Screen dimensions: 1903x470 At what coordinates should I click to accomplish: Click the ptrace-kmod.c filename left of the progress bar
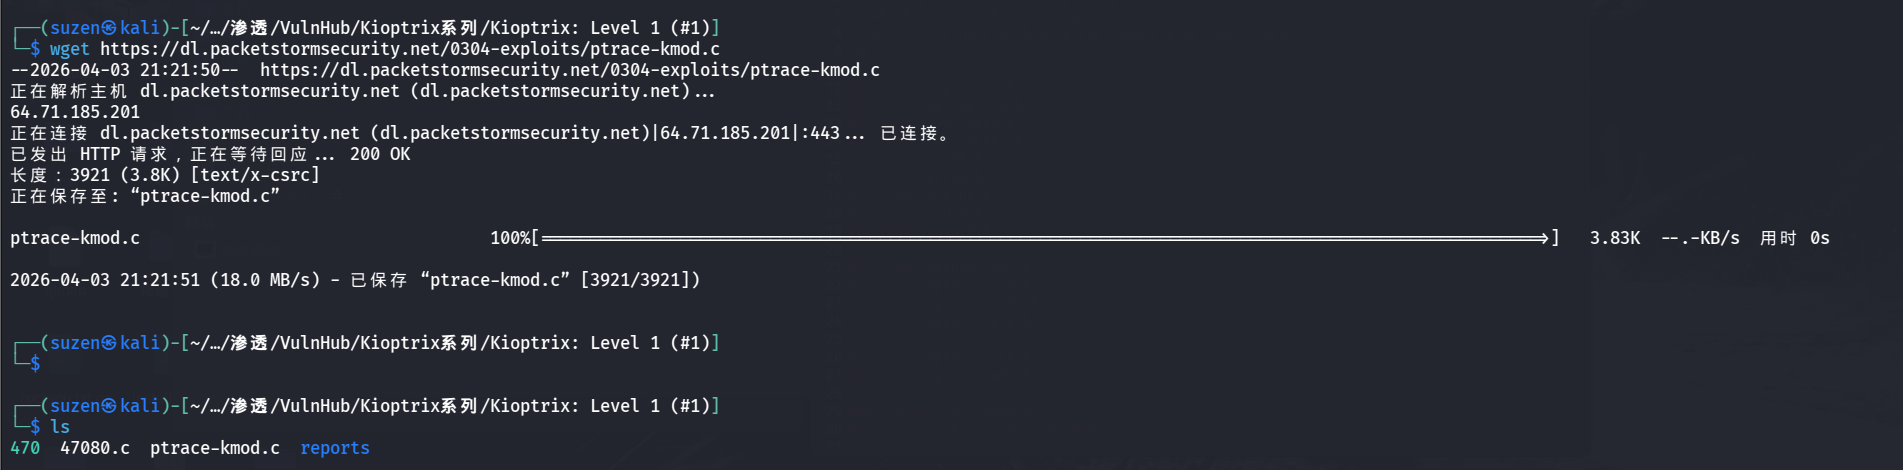pyautogui.click(x=75, y=238)
